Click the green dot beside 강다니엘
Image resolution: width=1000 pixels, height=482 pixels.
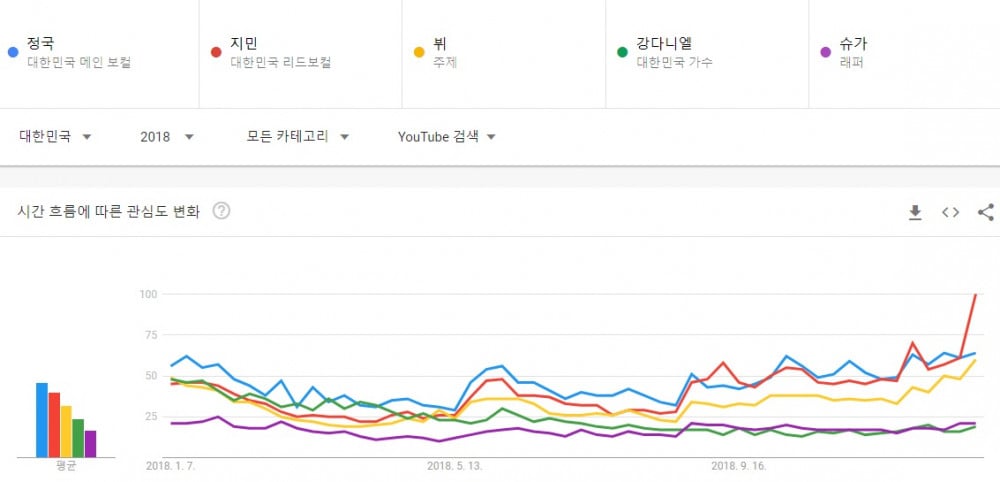pyautogui.click(x=622, y=52)
